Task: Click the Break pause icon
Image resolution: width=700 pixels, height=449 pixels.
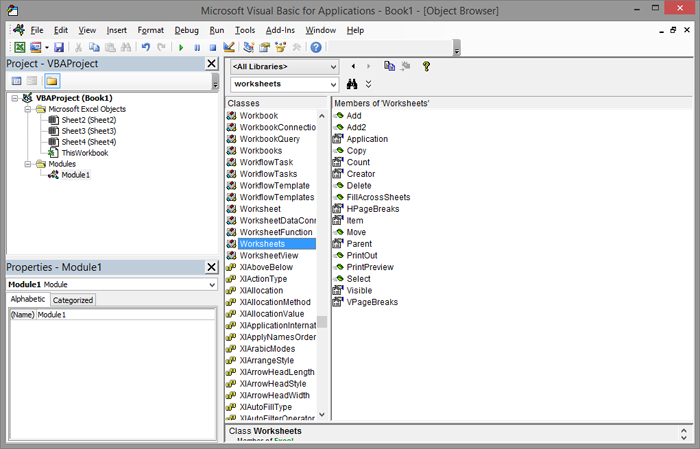Action: click(197, 47)
